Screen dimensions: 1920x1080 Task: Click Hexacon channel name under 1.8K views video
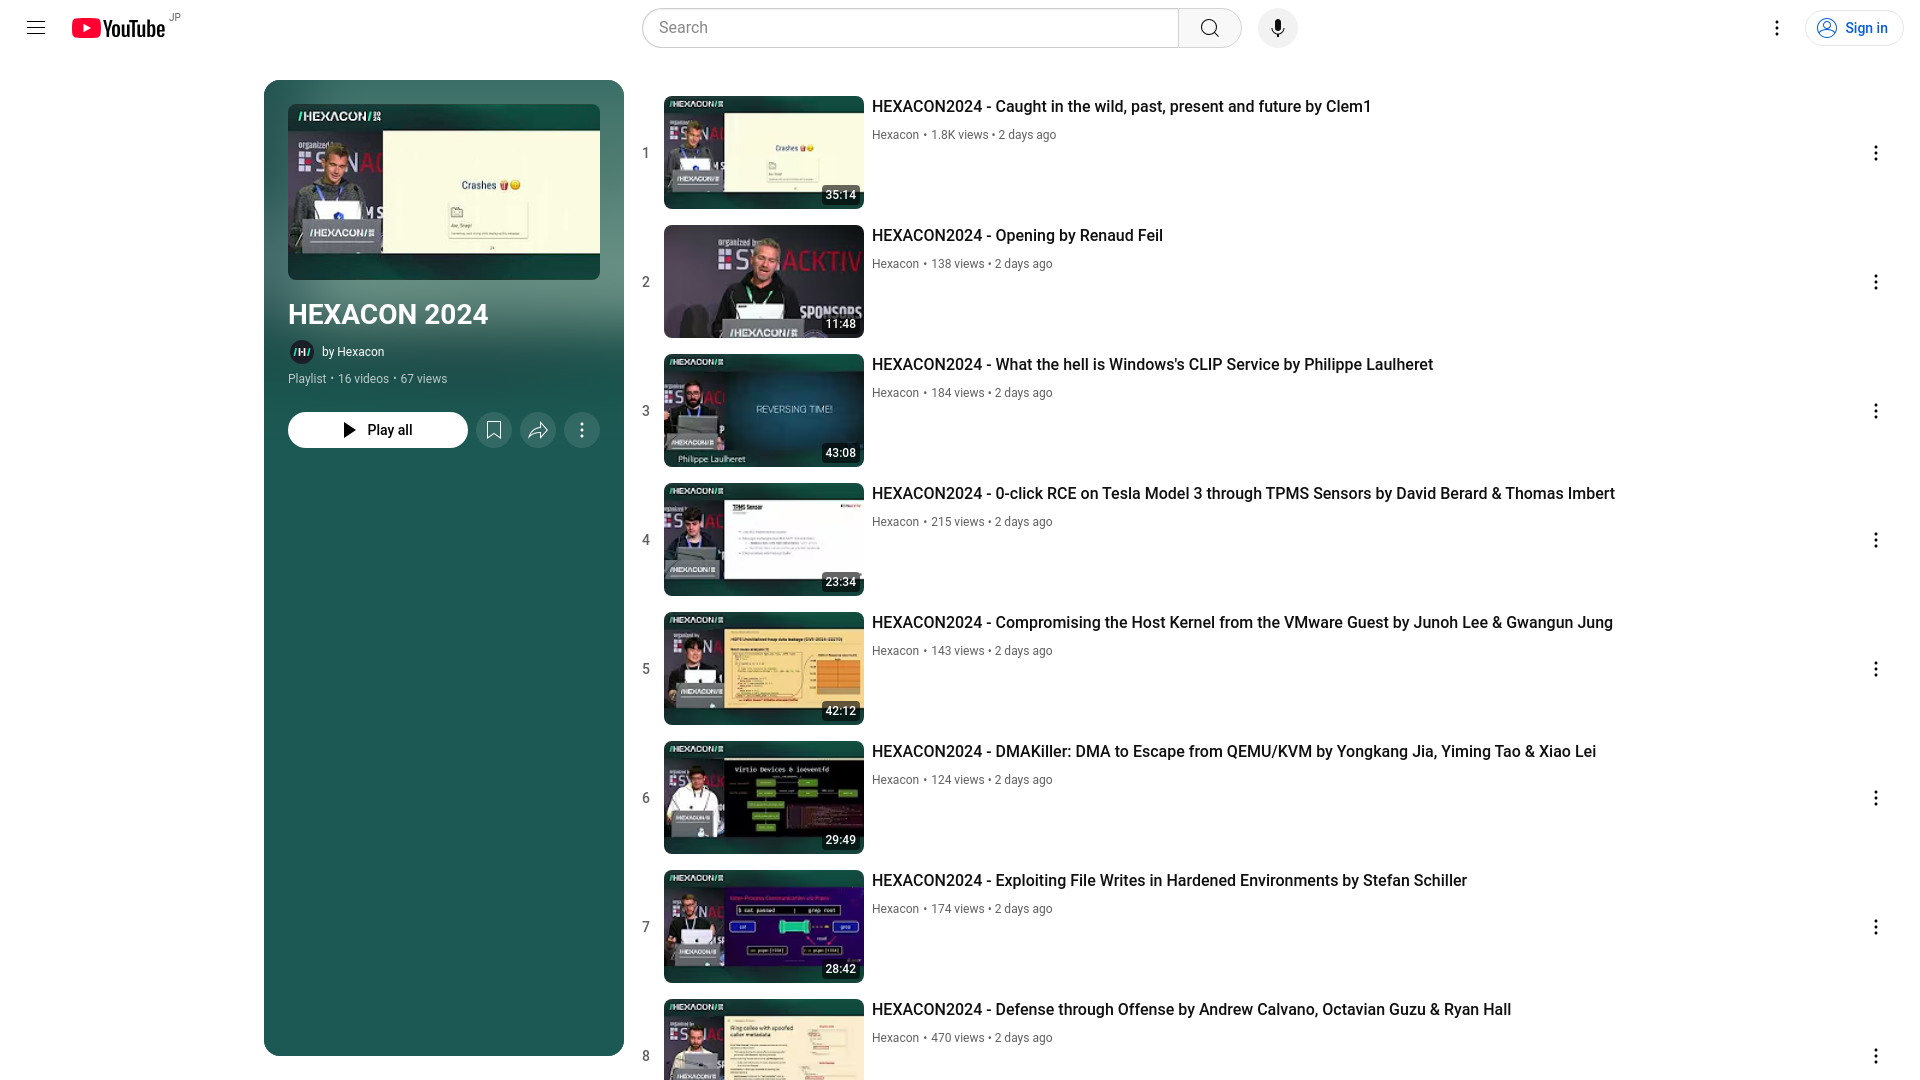pos(895,135)
